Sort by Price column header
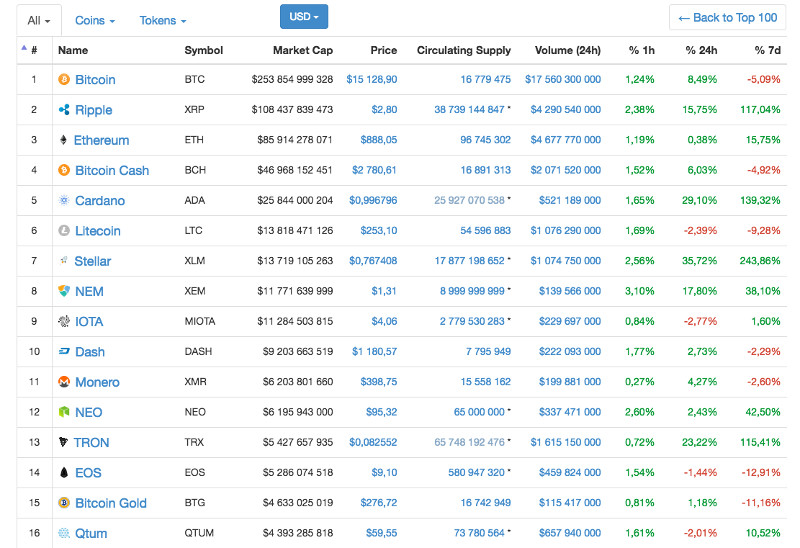Viewport: 800px width, 548px height. (x=384, y=50)
